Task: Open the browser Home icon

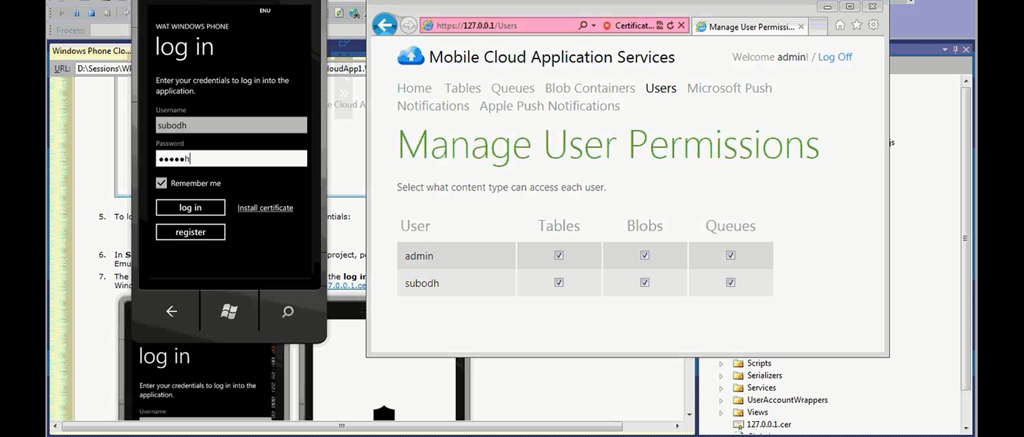Action: pyautogui.click(x=840, y=25)
